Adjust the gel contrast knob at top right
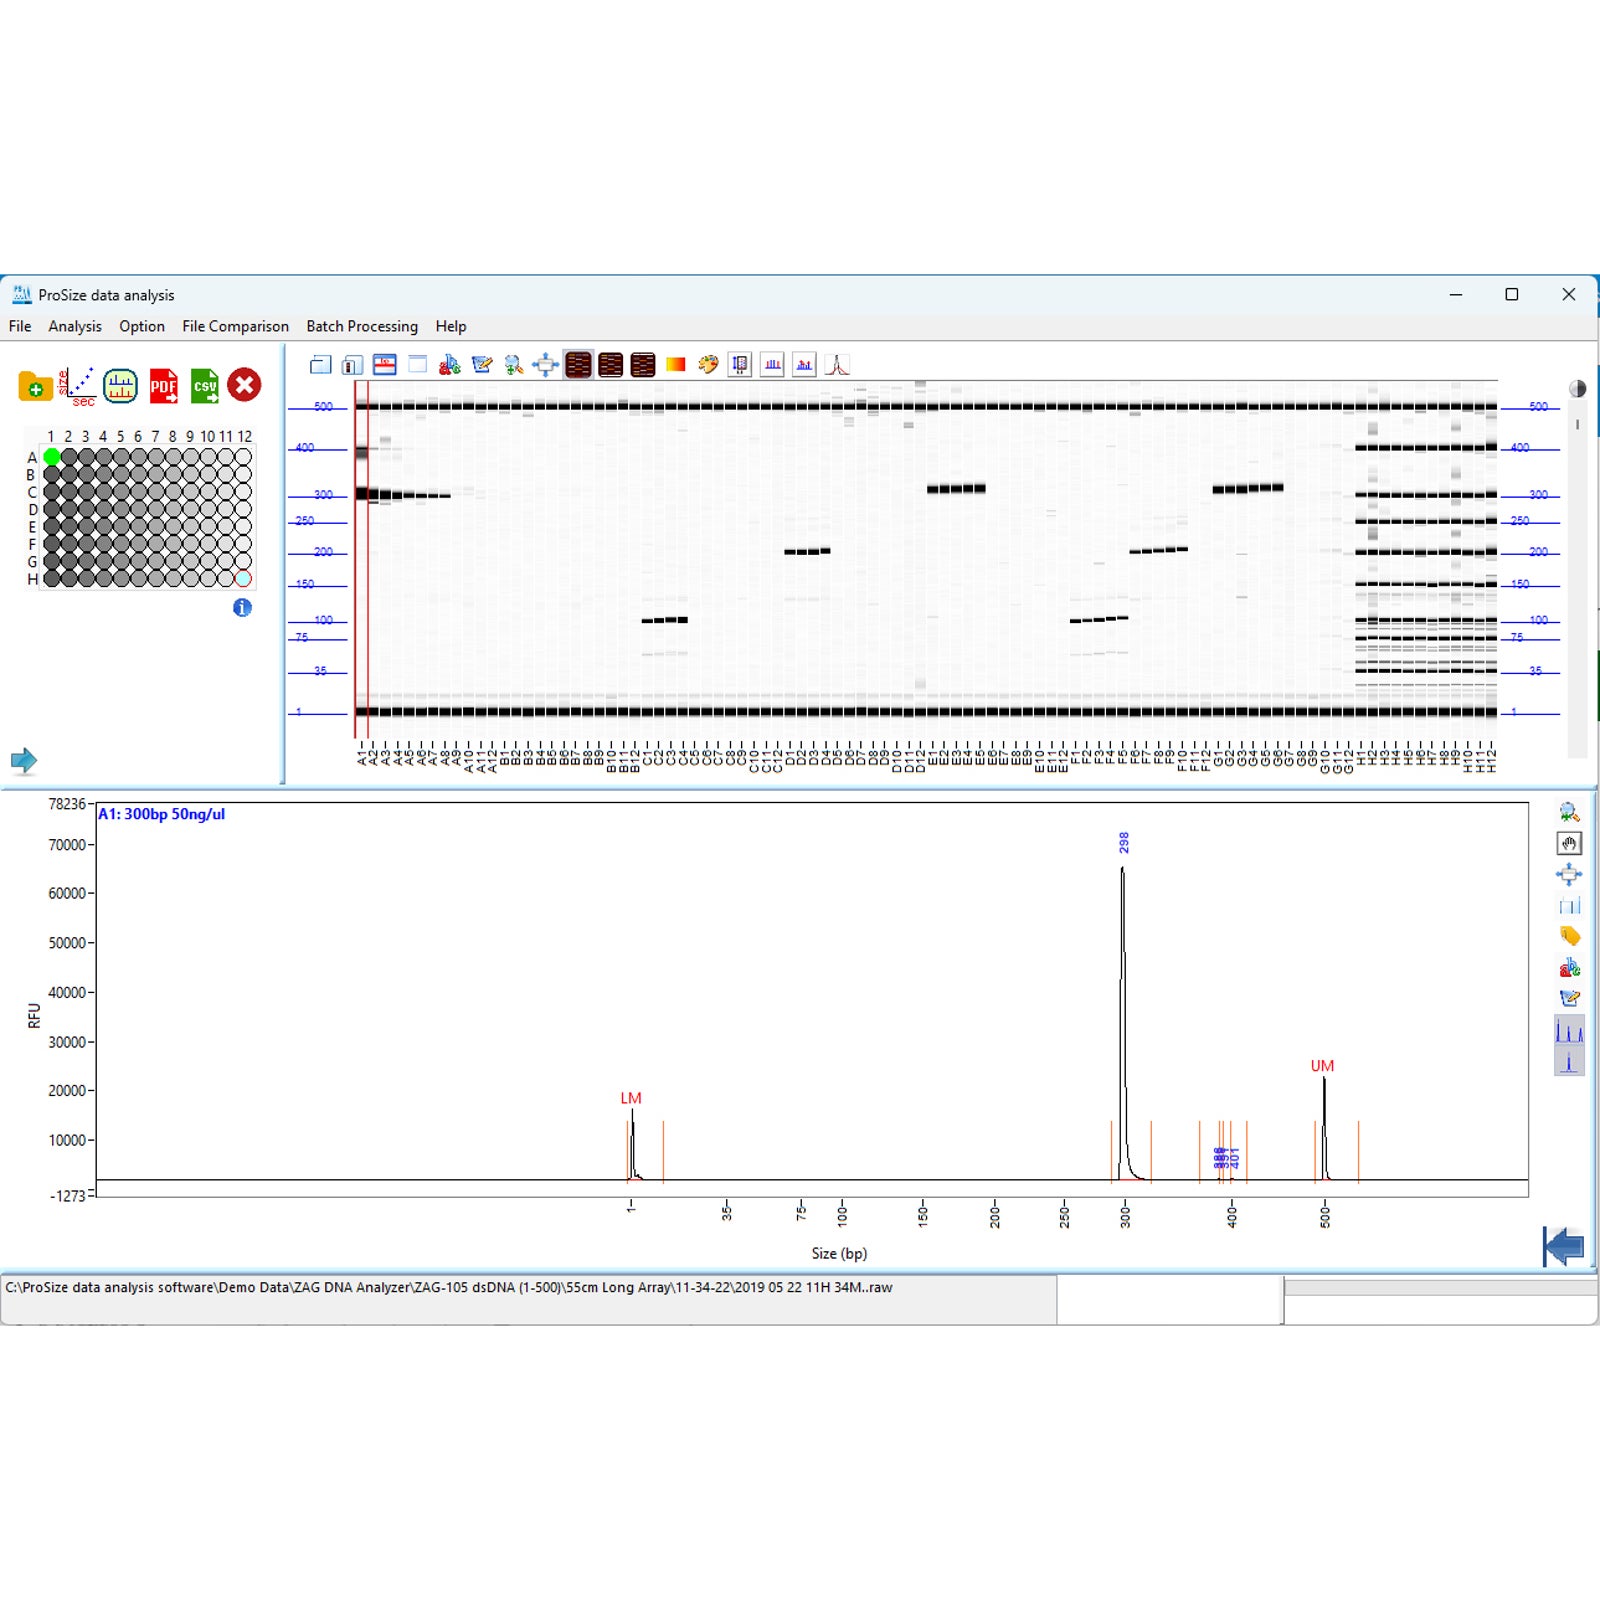Screen dimensions: 1600x1600 tap(1577, 389)
